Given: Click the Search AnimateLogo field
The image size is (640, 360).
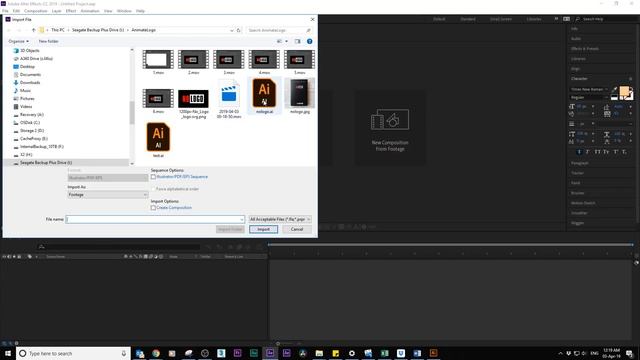Looking at the screenshot, I should click(x=279, y=30).
